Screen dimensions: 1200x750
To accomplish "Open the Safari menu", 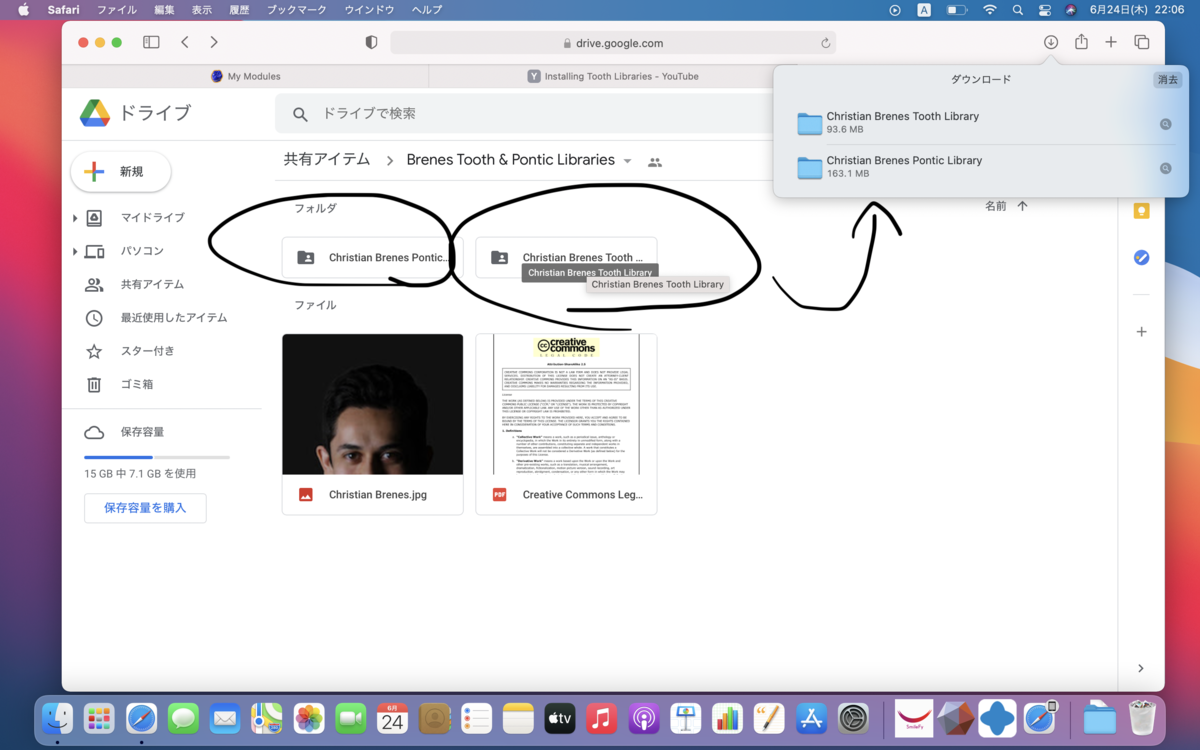I will click(x=63, y=10).
